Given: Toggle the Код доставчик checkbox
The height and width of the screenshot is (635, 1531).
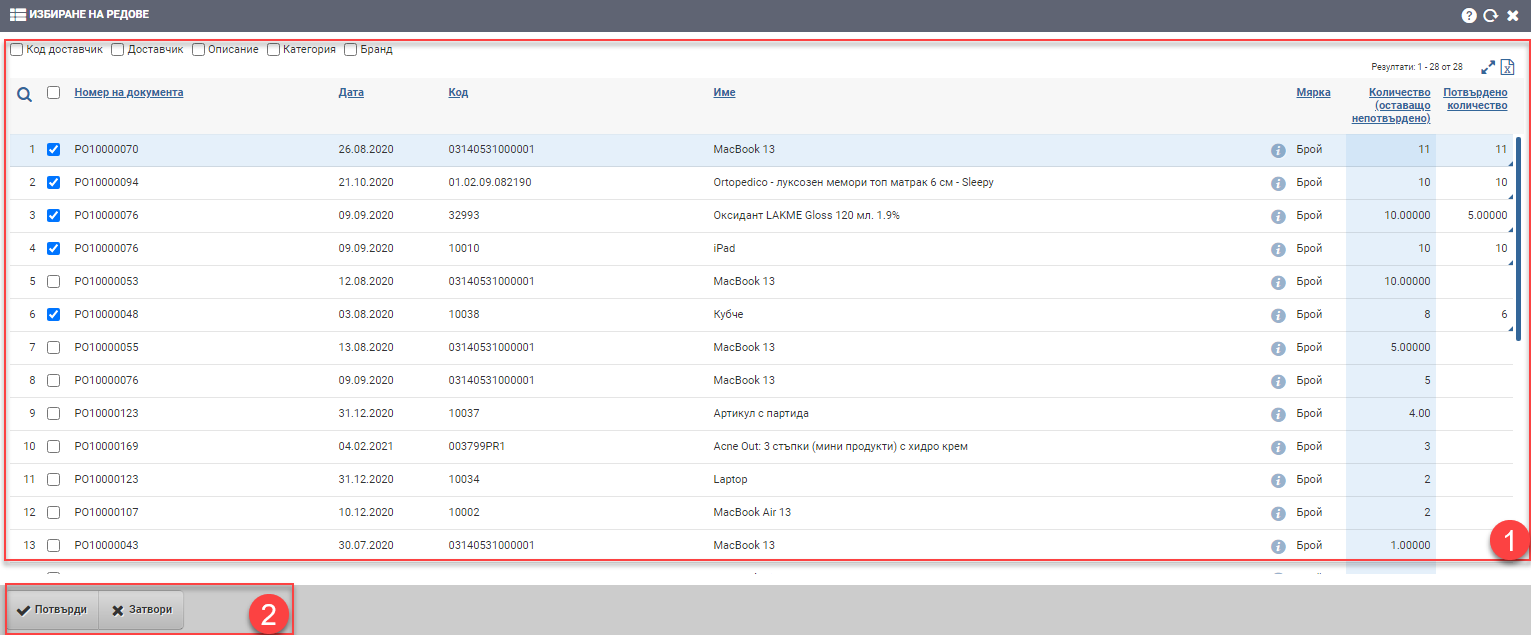Looking at the screenshot, I should [17, 49].
